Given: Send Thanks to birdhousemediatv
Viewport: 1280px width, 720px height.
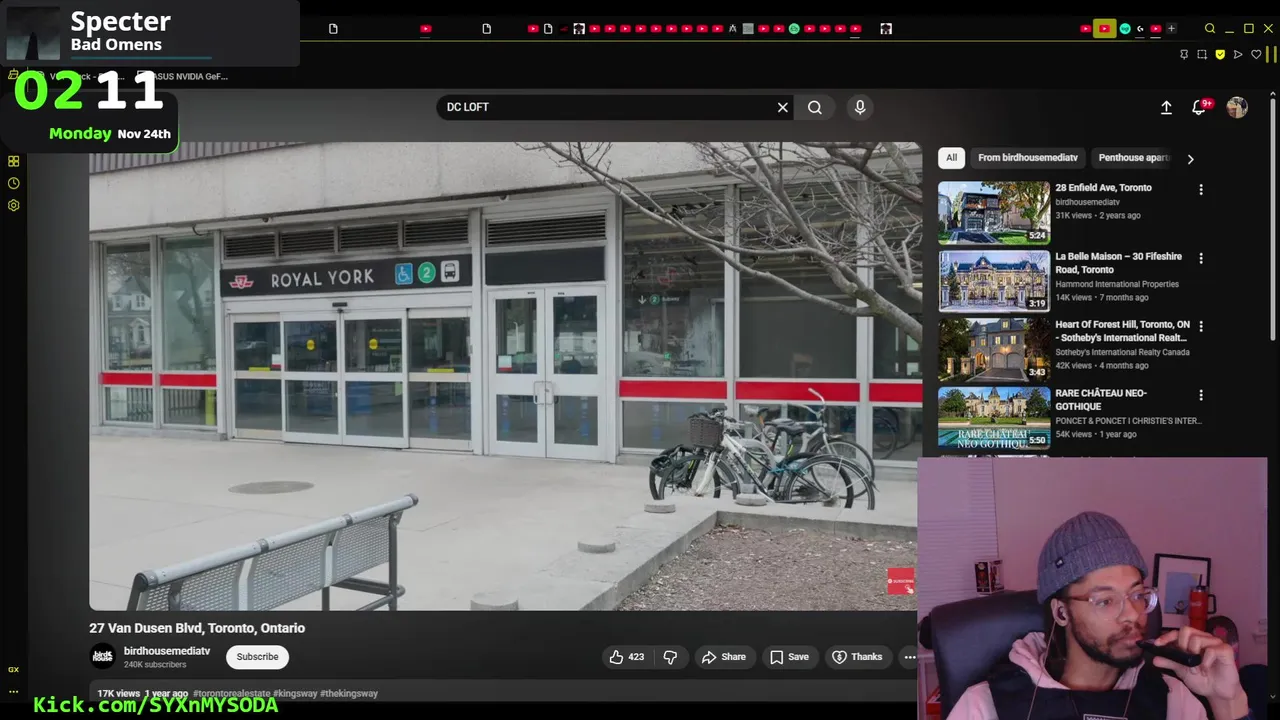Looking at the screenshot, I should tap(857, 657).
